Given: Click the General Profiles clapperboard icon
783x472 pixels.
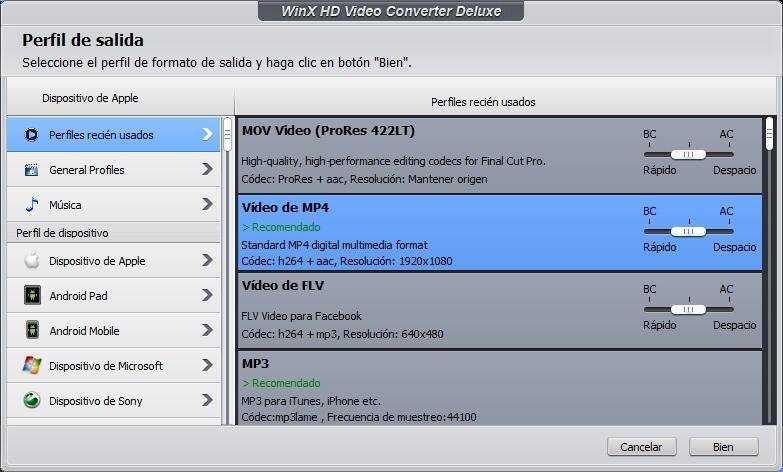Looking at the screenshot, I should point(31,170).
